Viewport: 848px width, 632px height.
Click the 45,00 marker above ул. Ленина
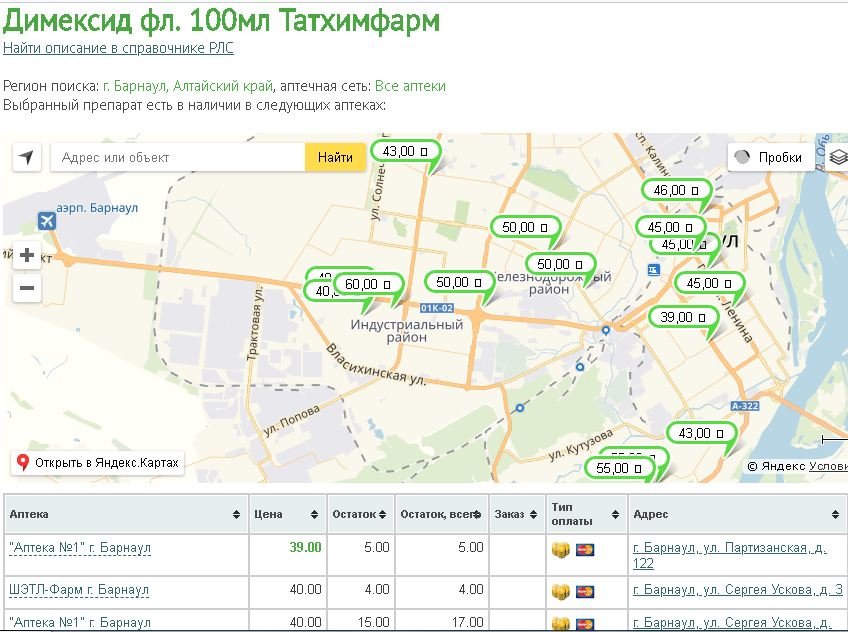709,283
